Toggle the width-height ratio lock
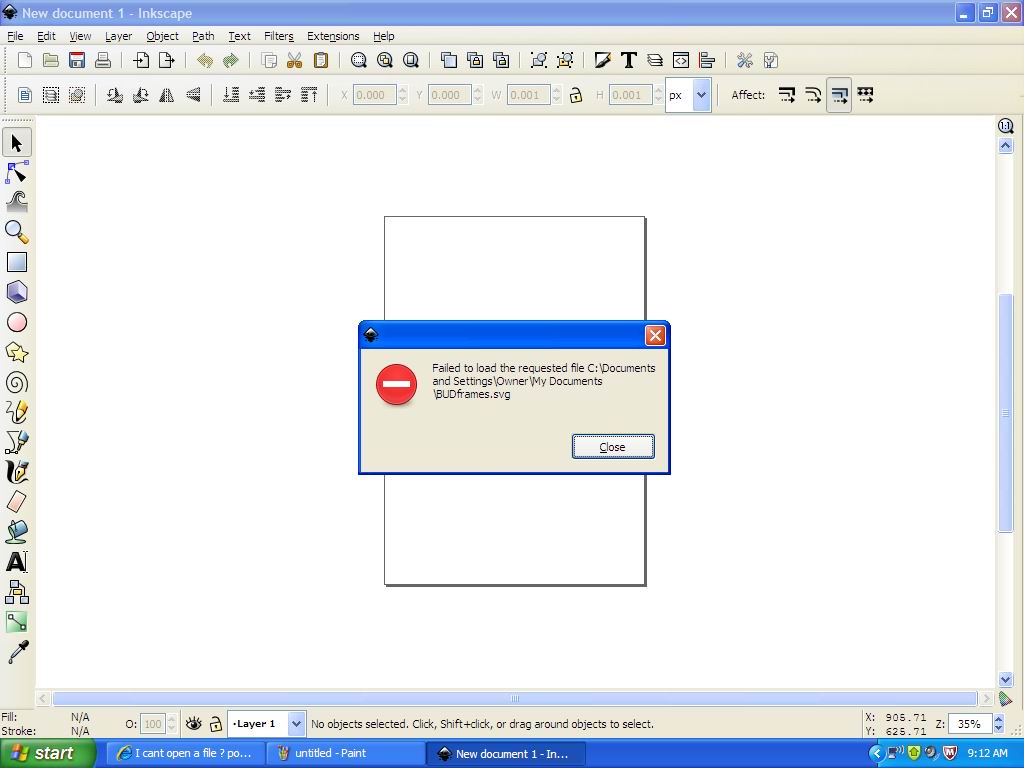Screen dimensions: 1024x768 point(577,94)
